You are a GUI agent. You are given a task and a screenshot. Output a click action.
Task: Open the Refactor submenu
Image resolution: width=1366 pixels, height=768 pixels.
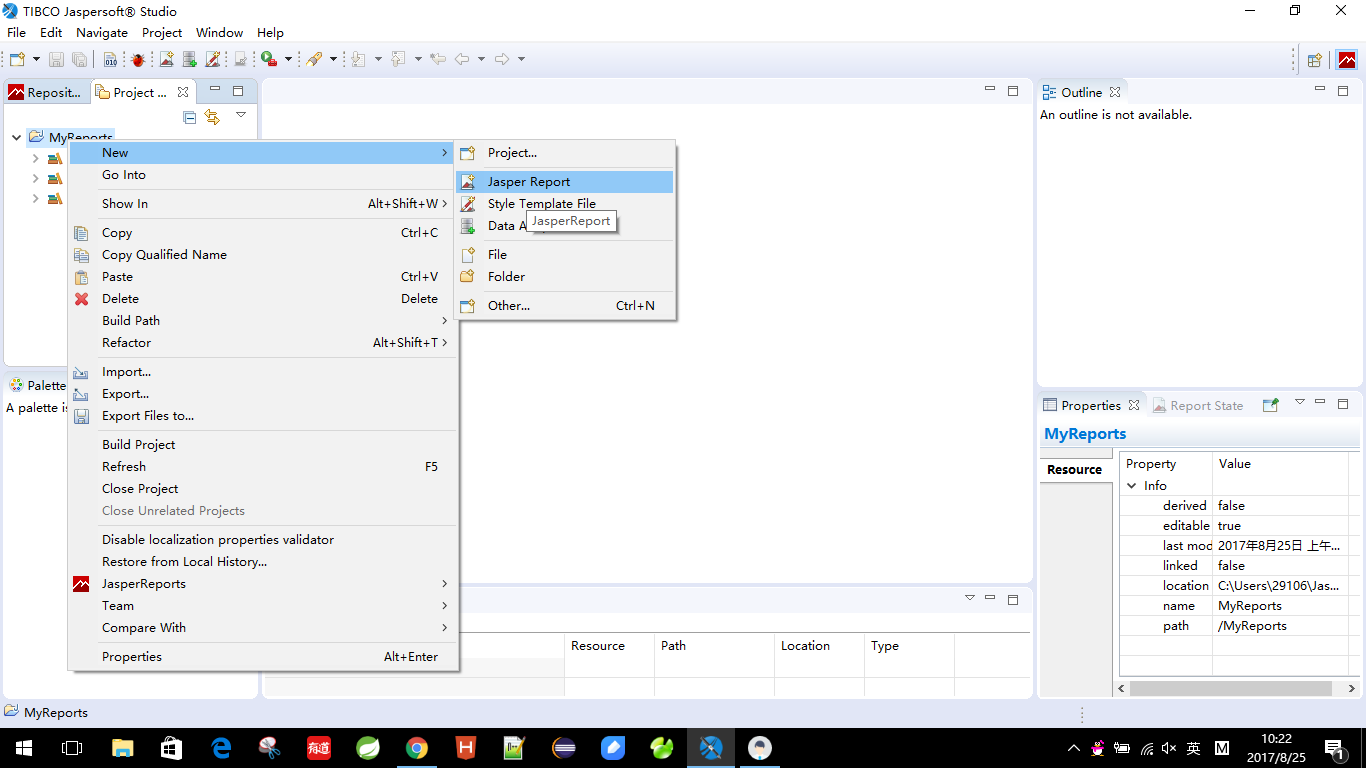coord(263,342)
